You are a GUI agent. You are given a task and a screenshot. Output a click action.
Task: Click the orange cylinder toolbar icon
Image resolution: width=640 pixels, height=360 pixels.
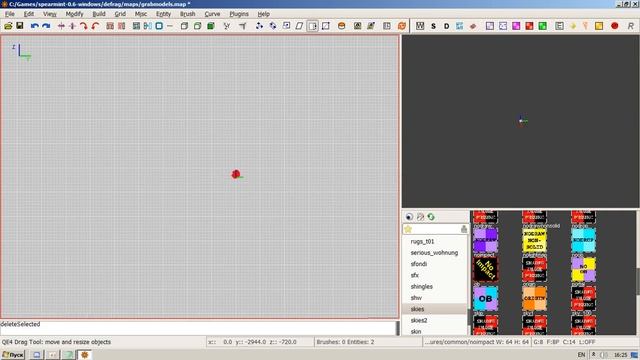pos(342,26)
